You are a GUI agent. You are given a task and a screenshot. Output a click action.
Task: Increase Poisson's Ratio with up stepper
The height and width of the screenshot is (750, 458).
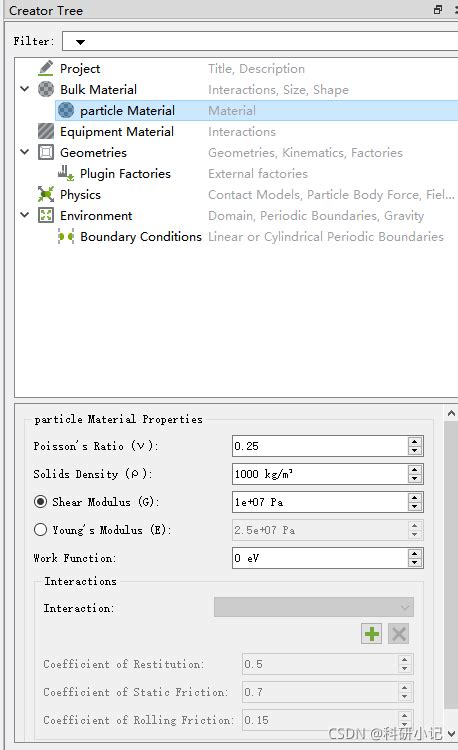[x=414, y=441]
